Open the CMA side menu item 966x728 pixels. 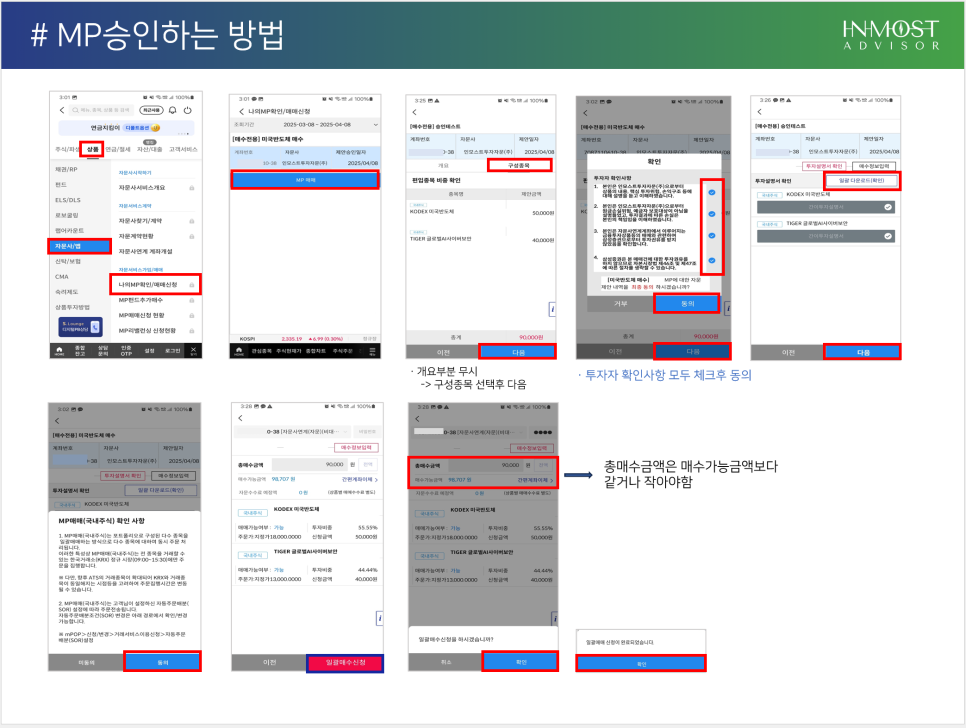[62, 277]
